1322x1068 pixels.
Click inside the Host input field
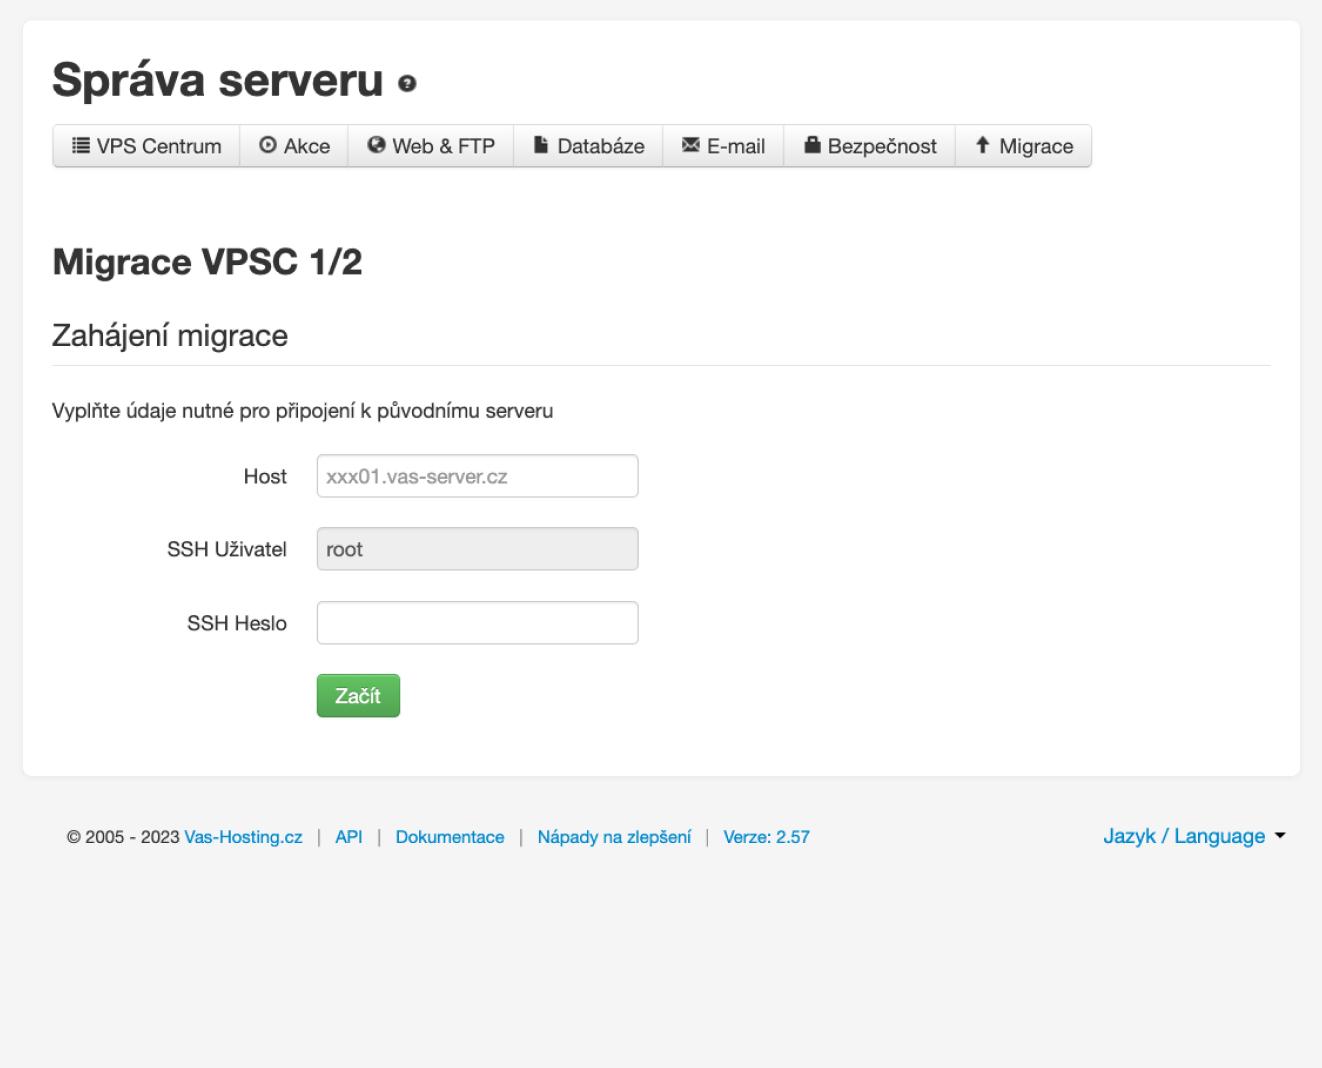[x=477, y=476]
